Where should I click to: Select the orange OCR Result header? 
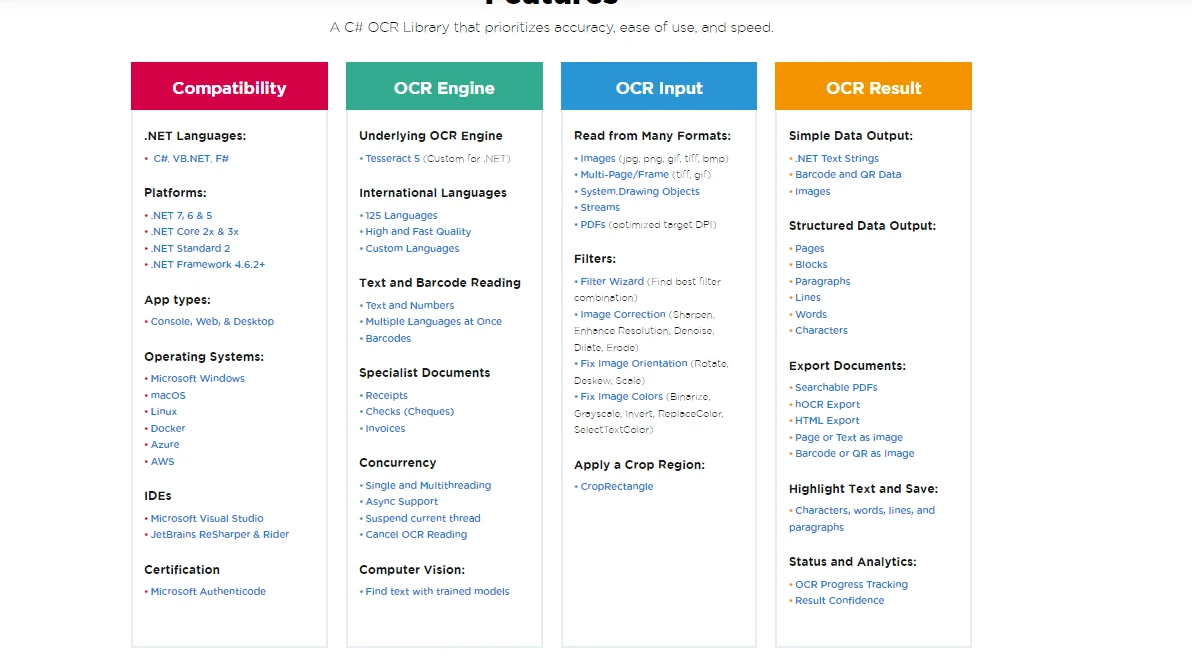coord(873,88)
